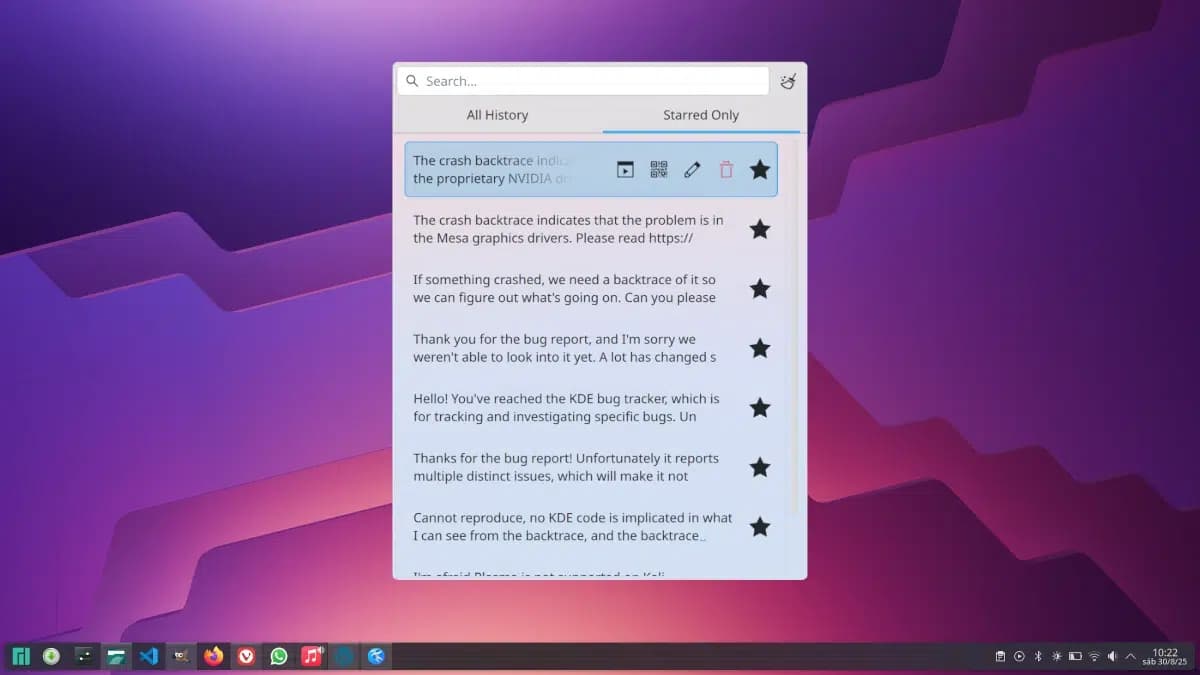Unstar the selected NVIDIA drivers entry

coord(760,170)
